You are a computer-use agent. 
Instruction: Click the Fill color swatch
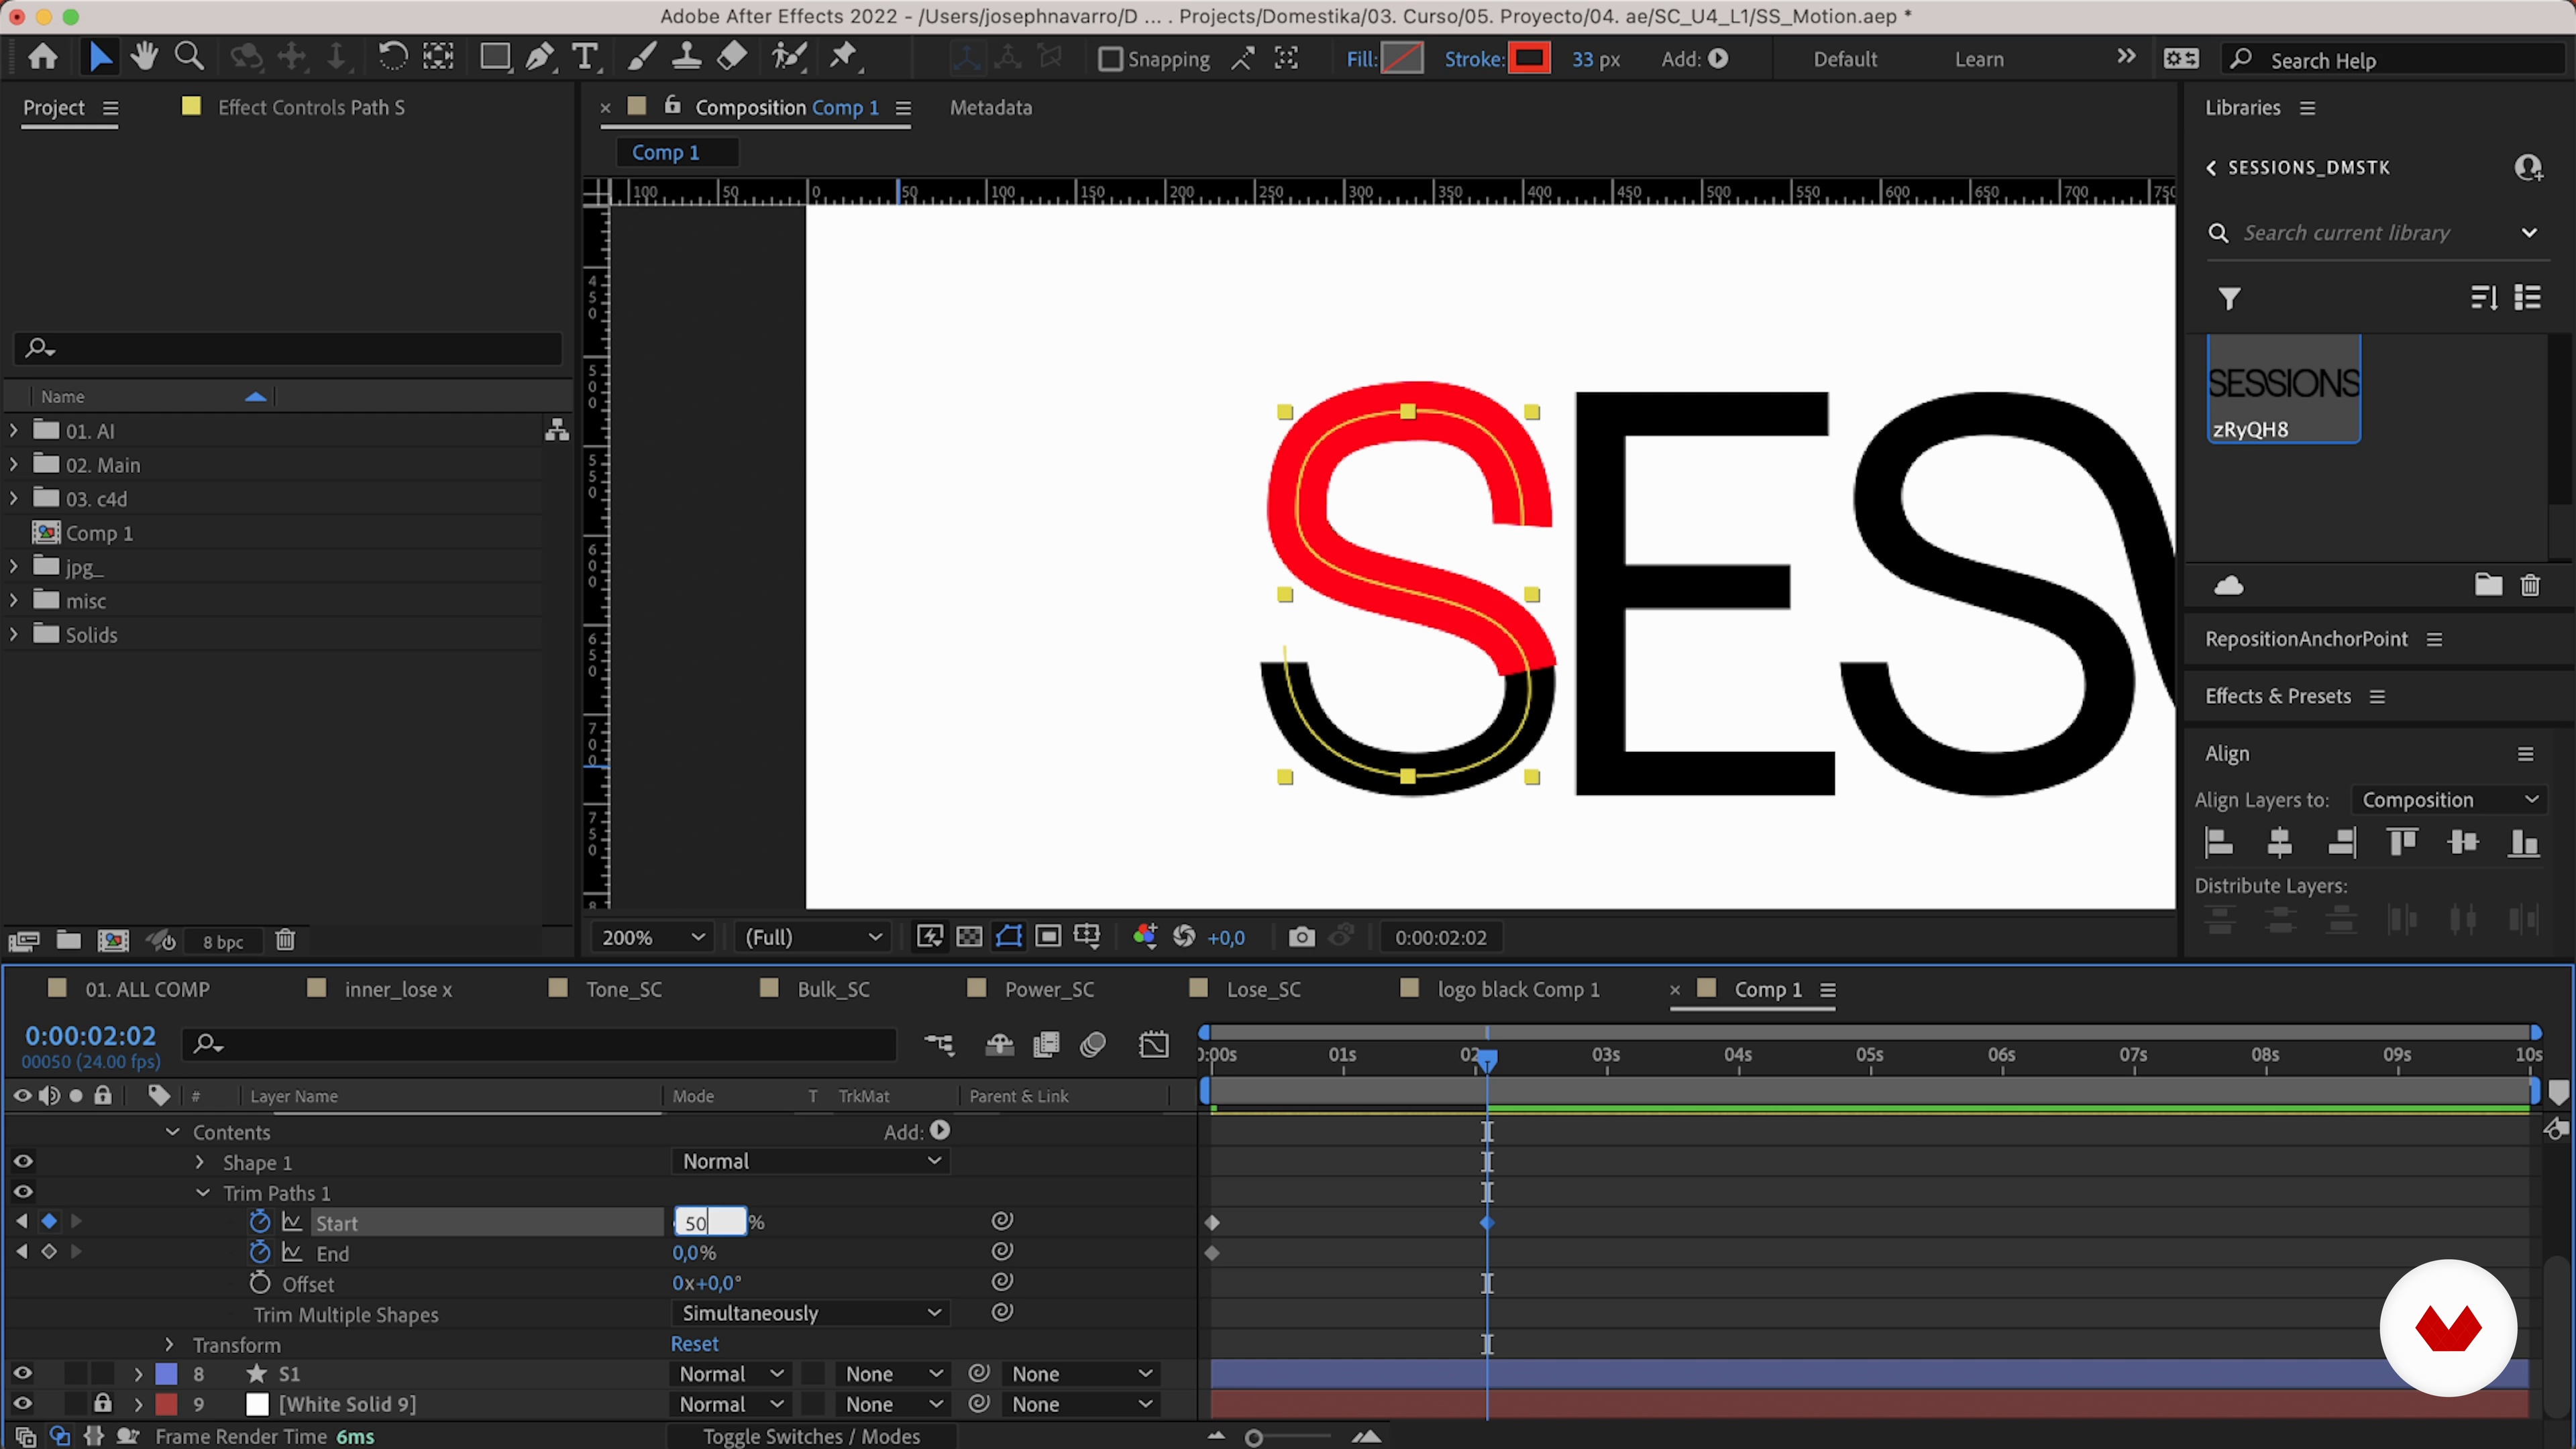1401,58
